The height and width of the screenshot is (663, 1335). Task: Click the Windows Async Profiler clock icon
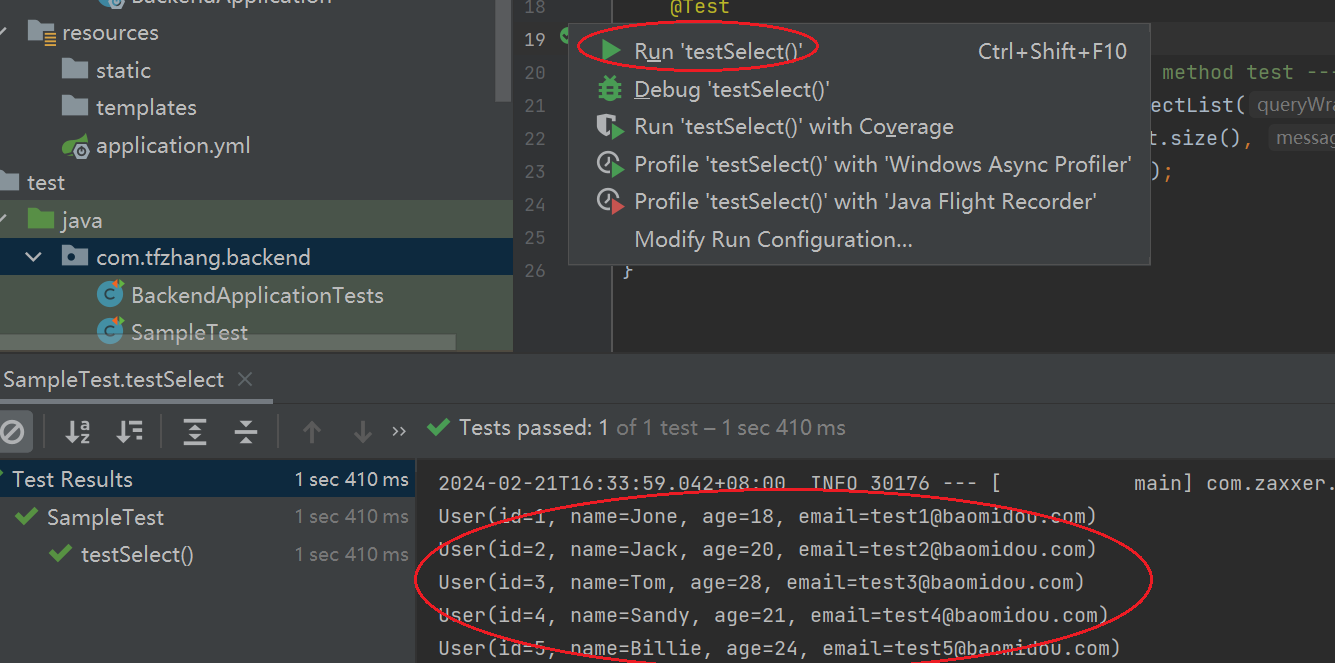coord(610,165)
